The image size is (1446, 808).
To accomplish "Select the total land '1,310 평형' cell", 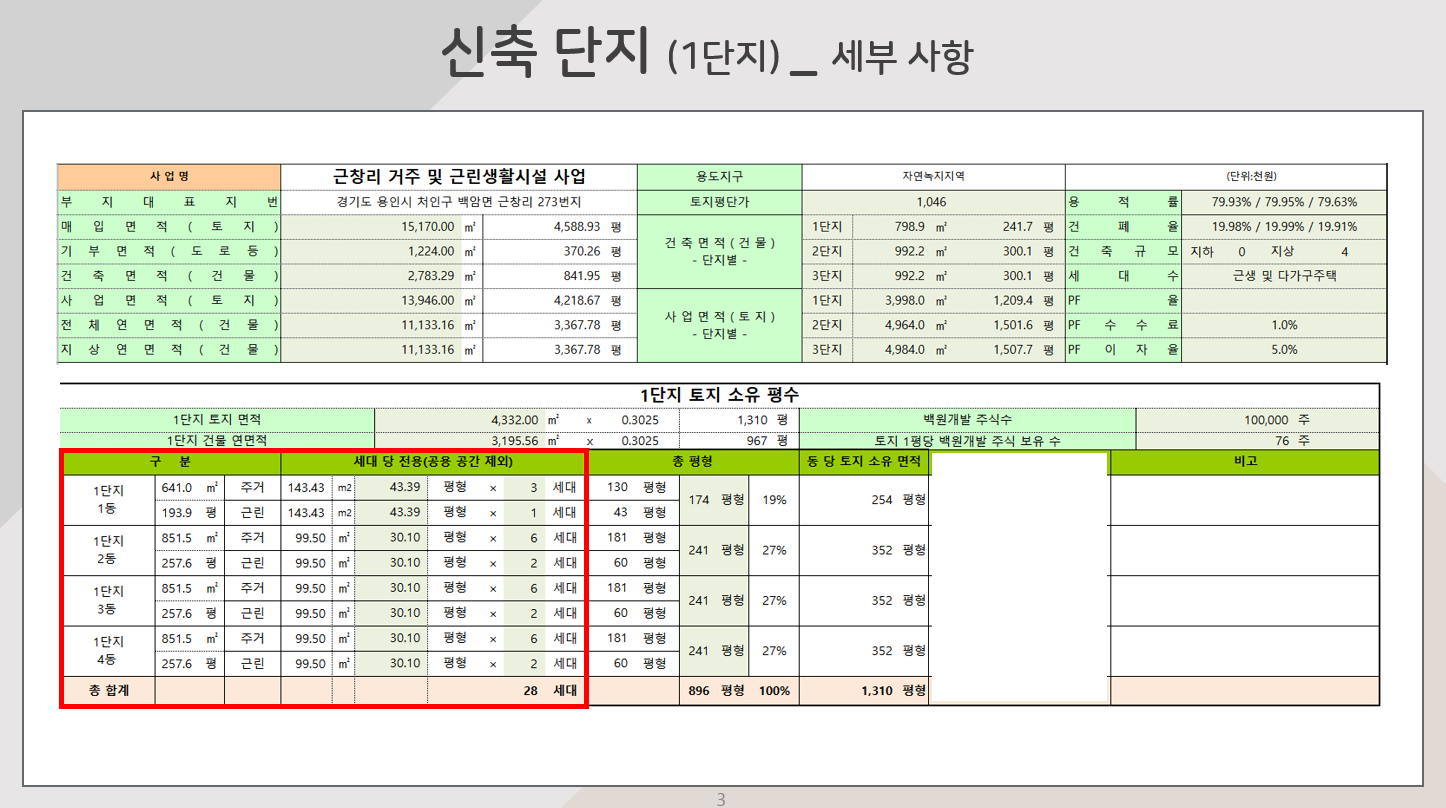I will pos(864,690).
